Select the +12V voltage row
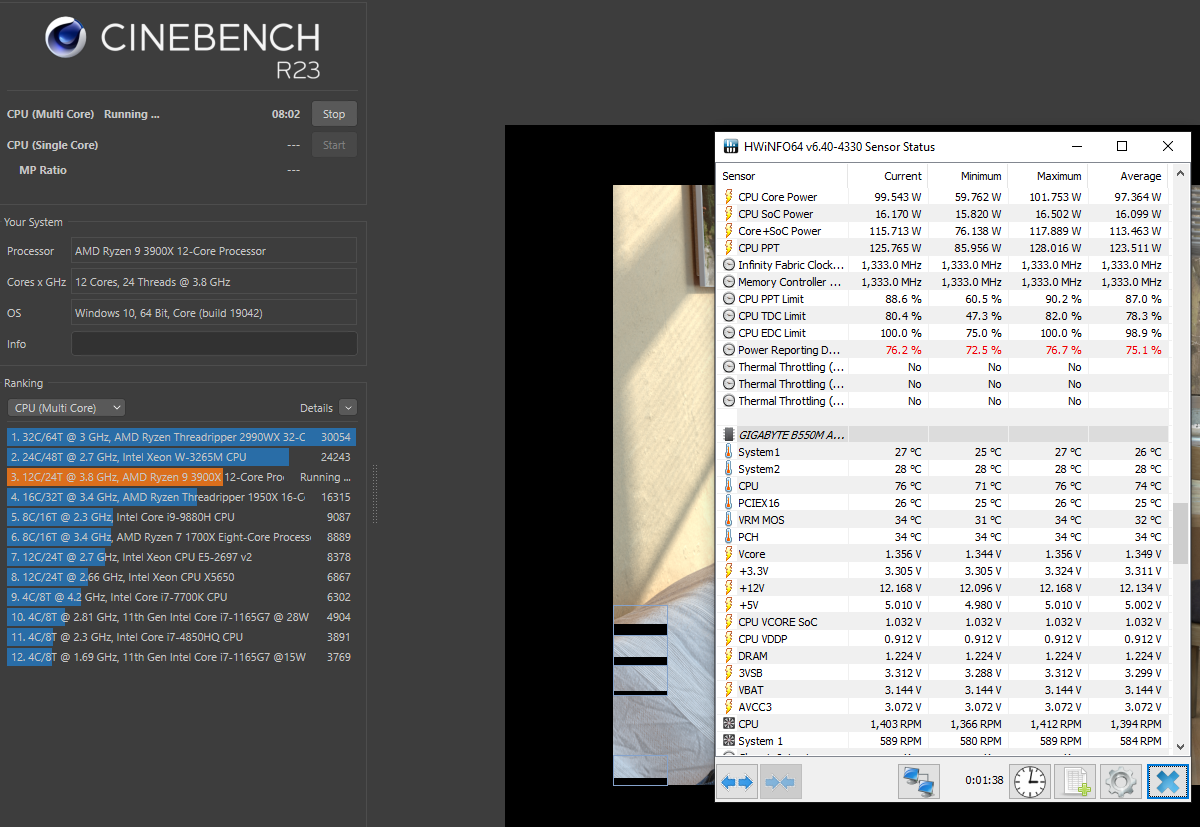This screenshot has height=827, width=1200. (x=943, y=588)
